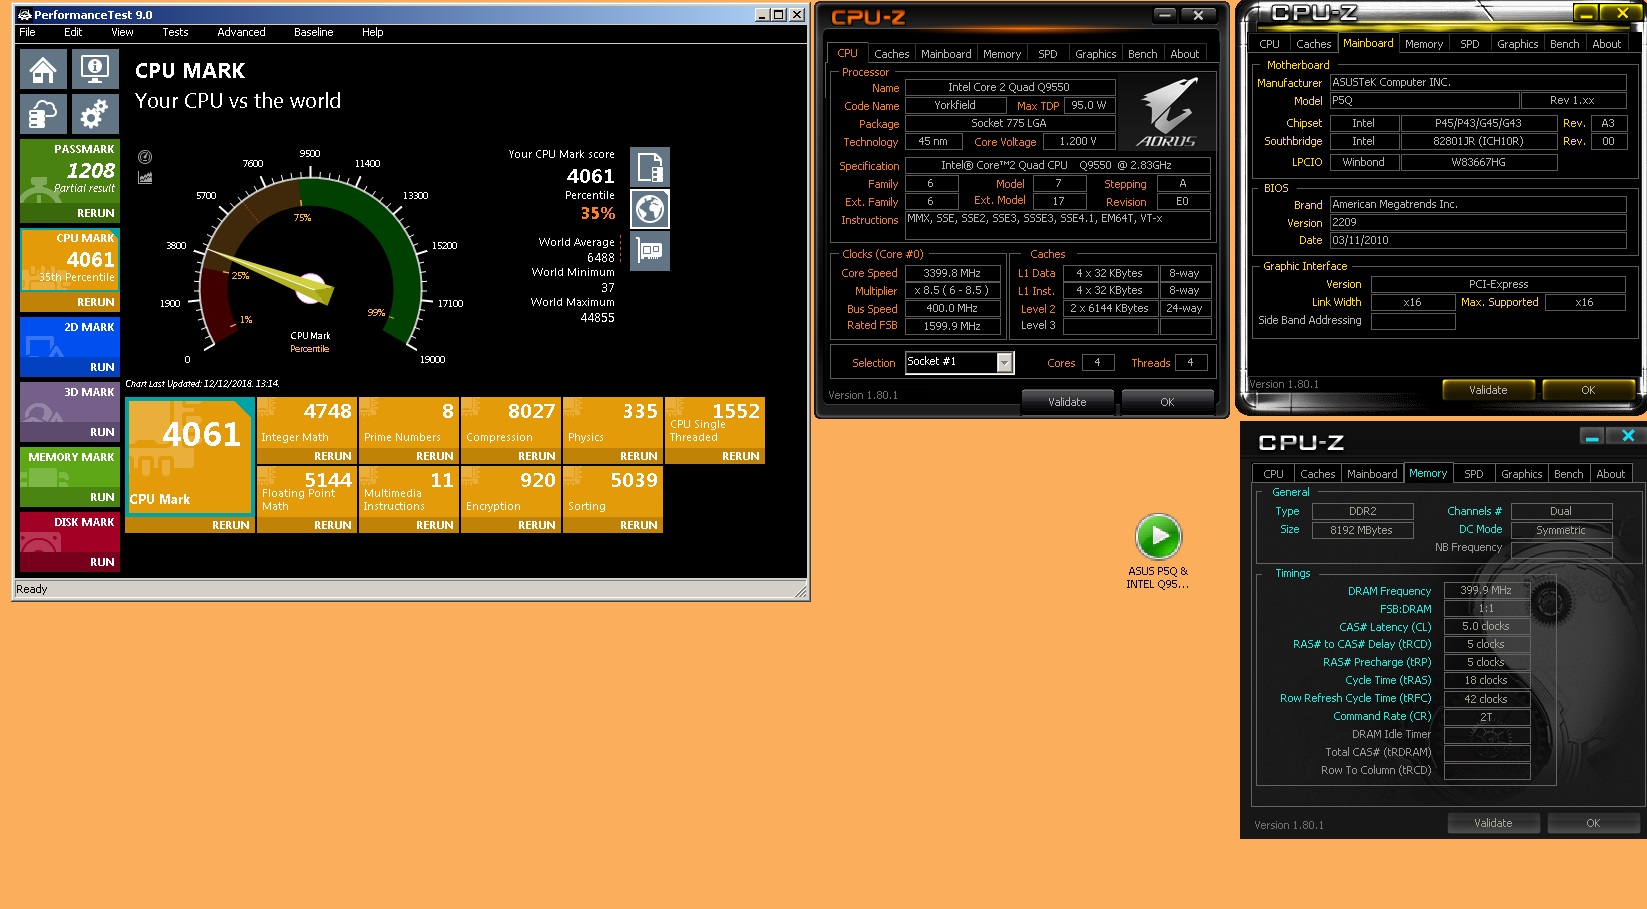Click the save results document icon

(650, 166)
